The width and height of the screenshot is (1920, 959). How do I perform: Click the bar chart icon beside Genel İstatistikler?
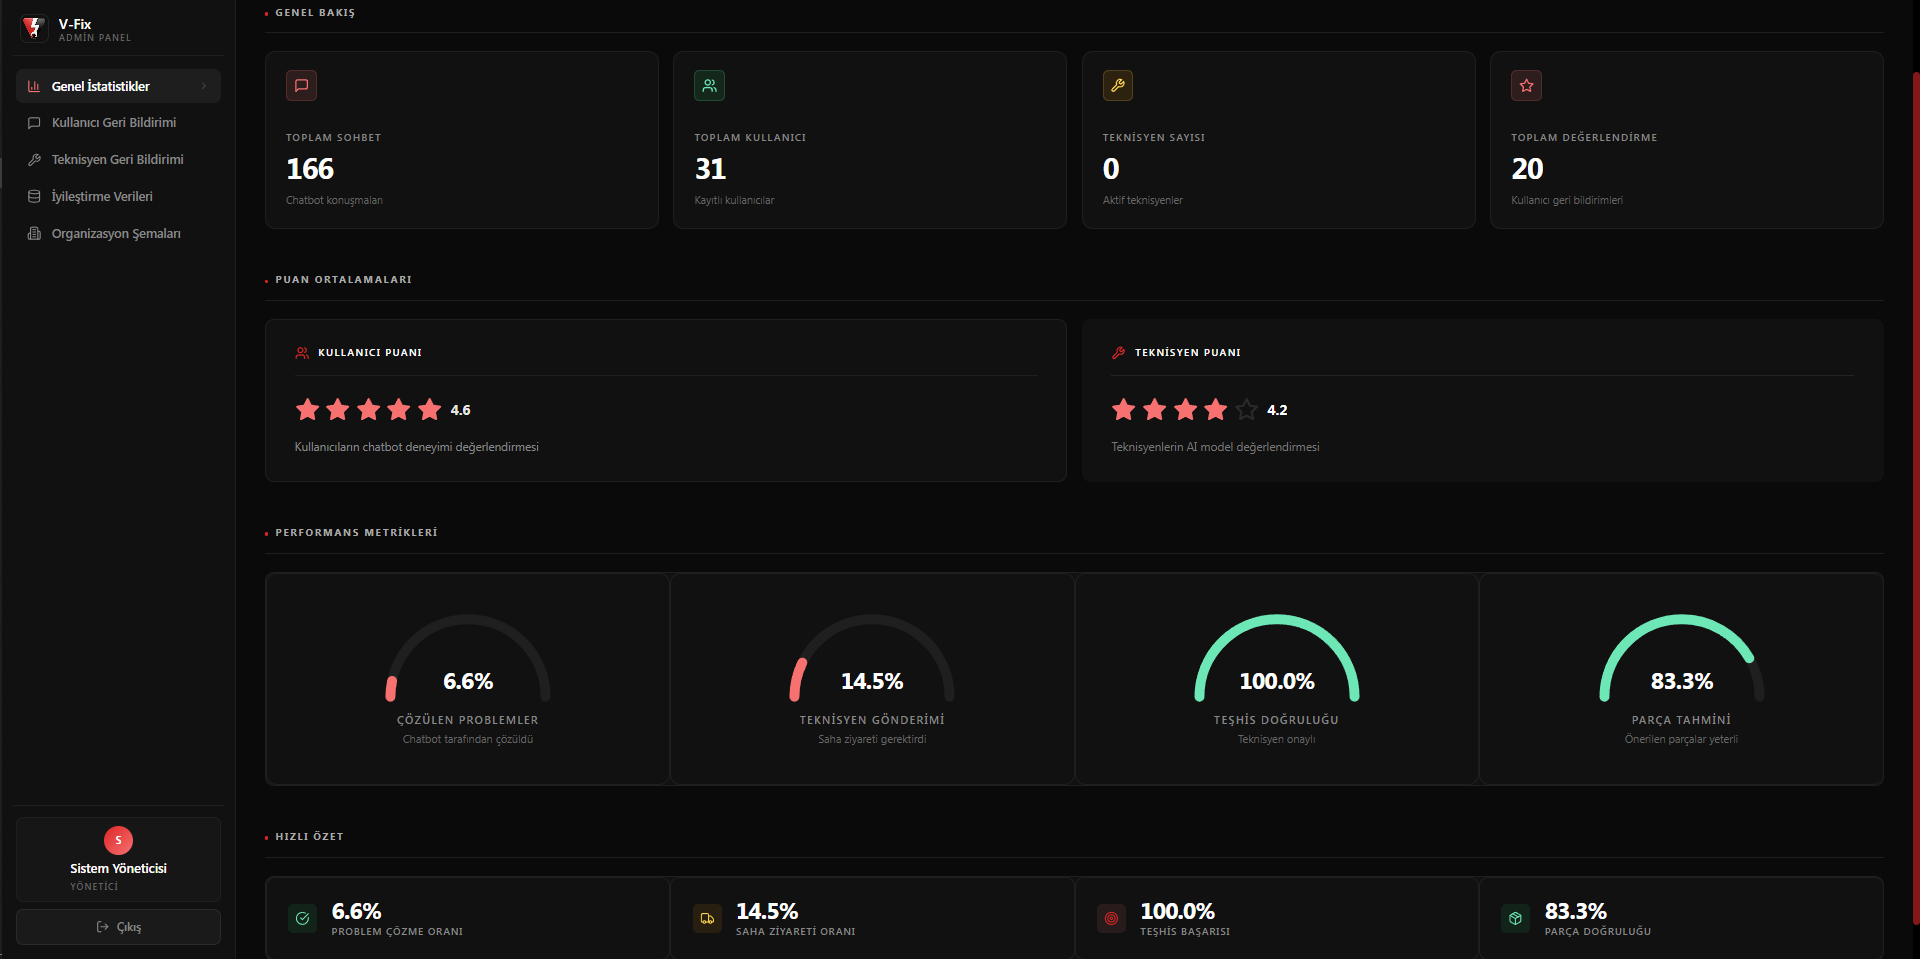click(34, 86)
